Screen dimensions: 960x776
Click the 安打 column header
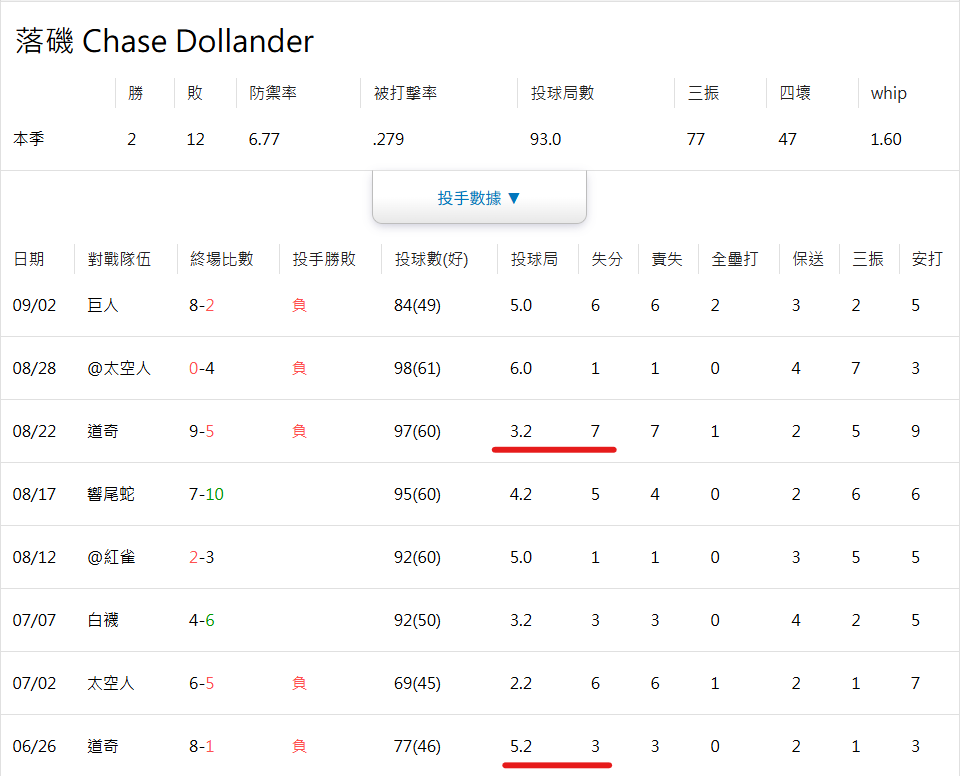point(927,259)
